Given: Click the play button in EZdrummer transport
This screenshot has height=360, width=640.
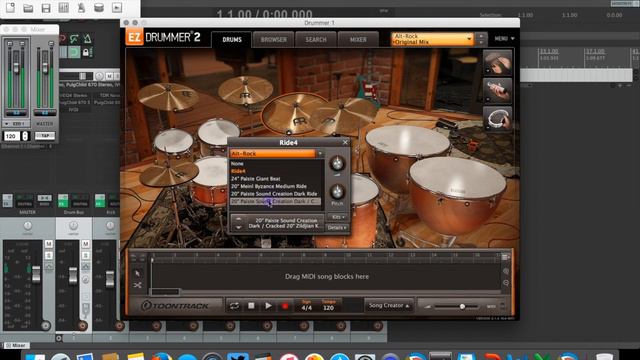Looking at the screenshot, I should point(268,306).
